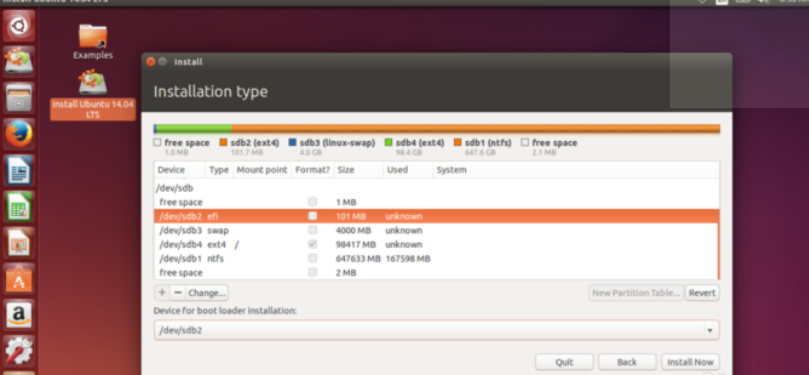The width and height of the screenshot is (809, 375).
Task: Click the orange sdb2 (ext4) legend swatch
Action: (x=223, y=142)
